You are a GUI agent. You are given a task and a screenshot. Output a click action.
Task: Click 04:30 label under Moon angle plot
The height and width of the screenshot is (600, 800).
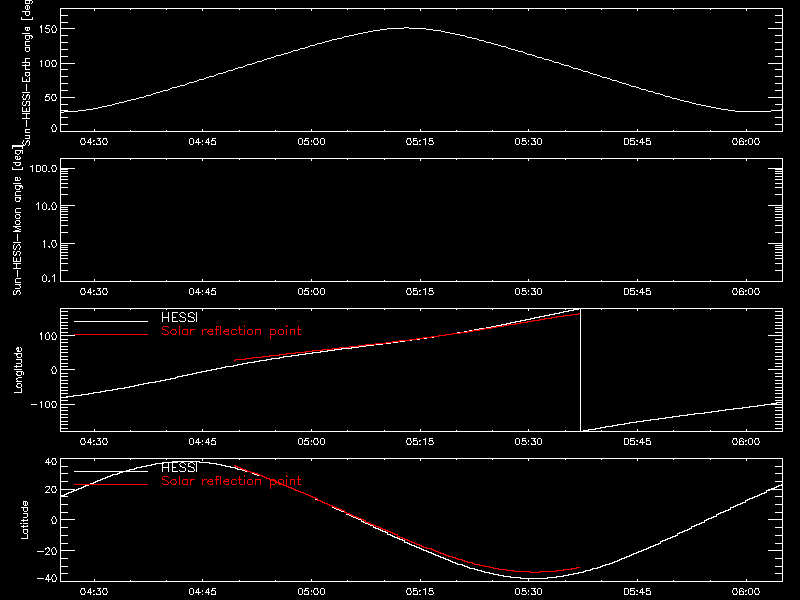(x=94, y=292)
